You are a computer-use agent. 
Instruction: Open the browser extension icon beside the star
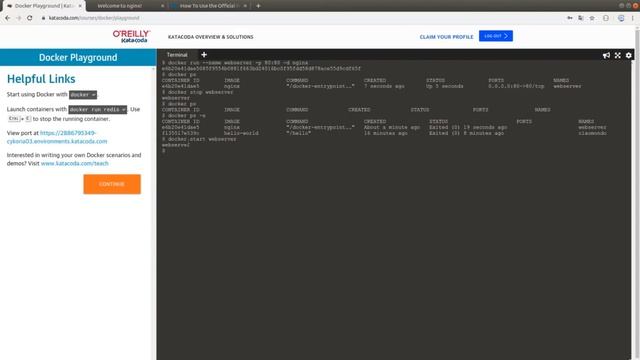pyautogui.click(x=606, y=18)
